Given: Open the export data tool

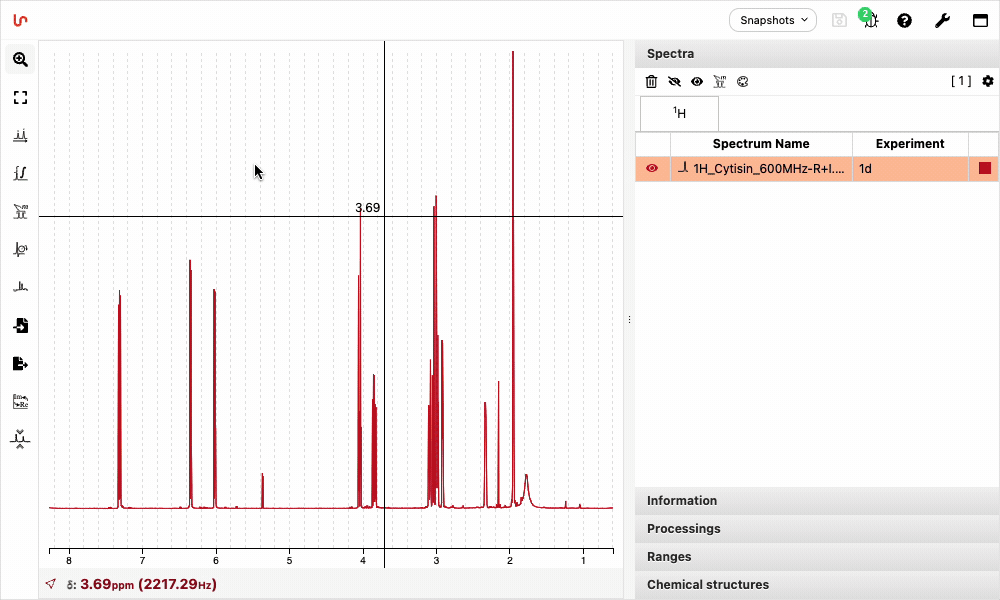Looking at the screenshot, I should tap(20, 363).
